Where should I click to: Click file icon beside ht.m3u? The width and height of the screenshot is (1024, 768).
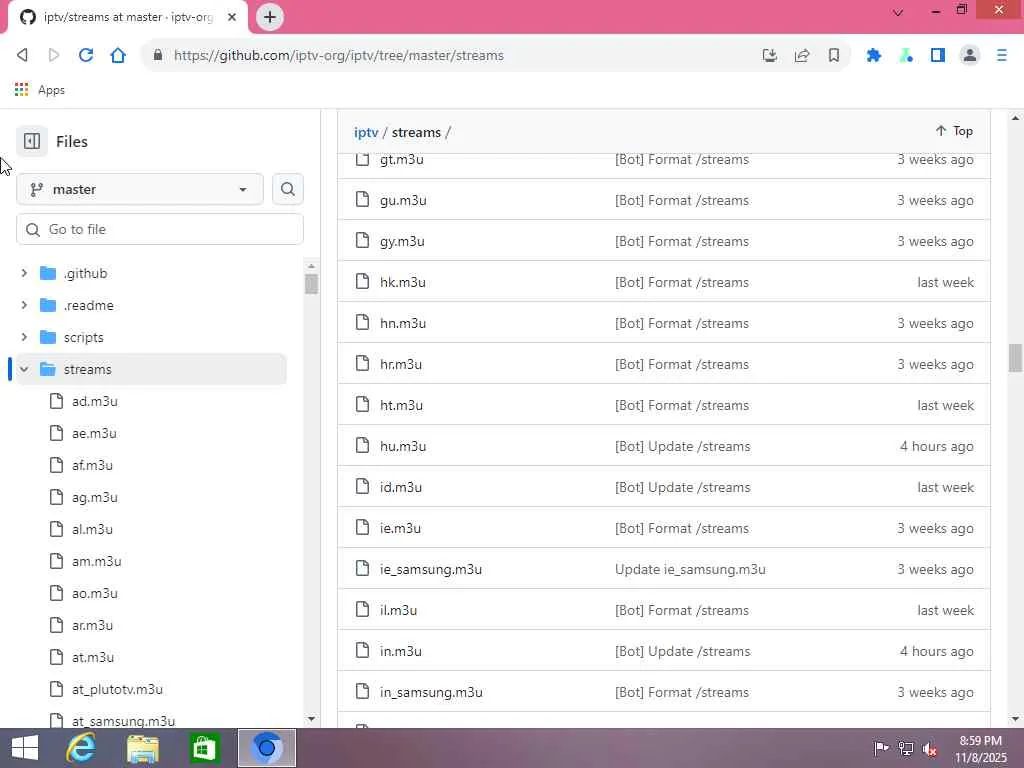click(362, 405)
